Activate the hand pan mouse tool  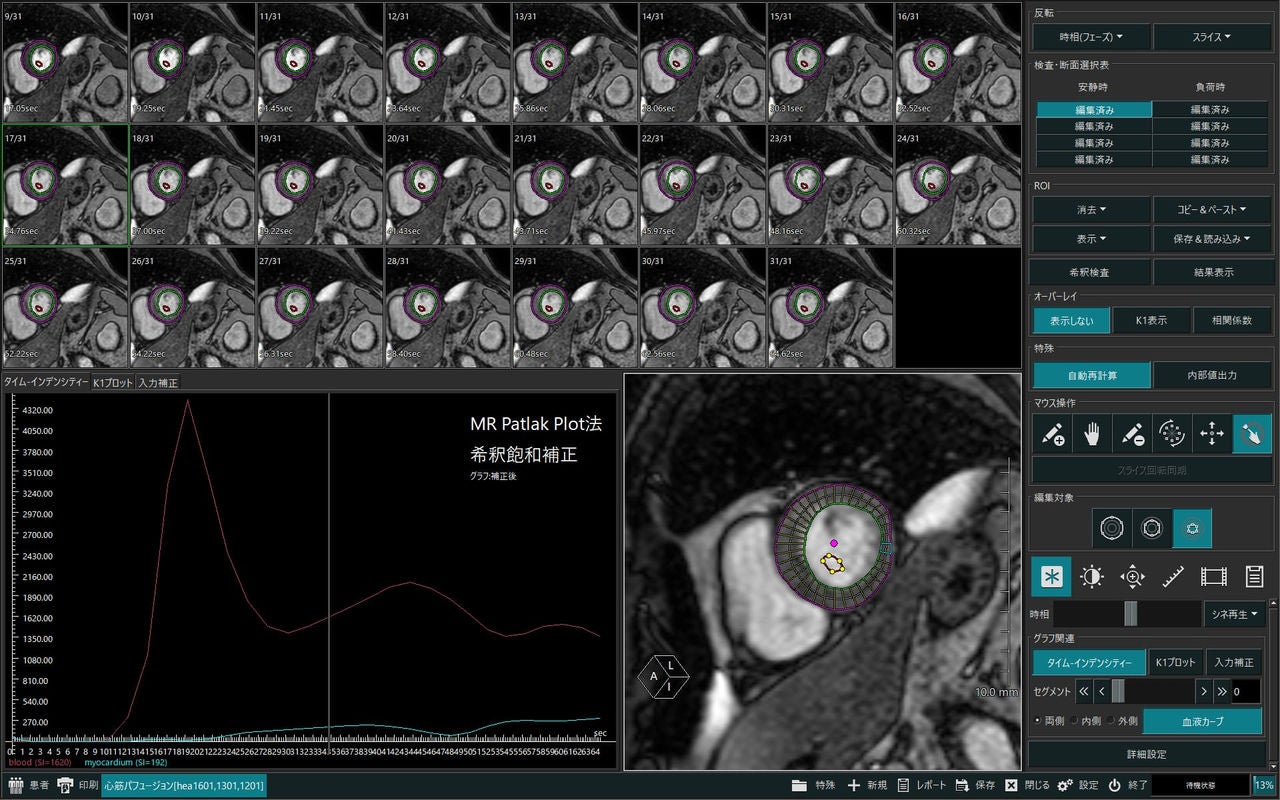tap(1092, 434)
